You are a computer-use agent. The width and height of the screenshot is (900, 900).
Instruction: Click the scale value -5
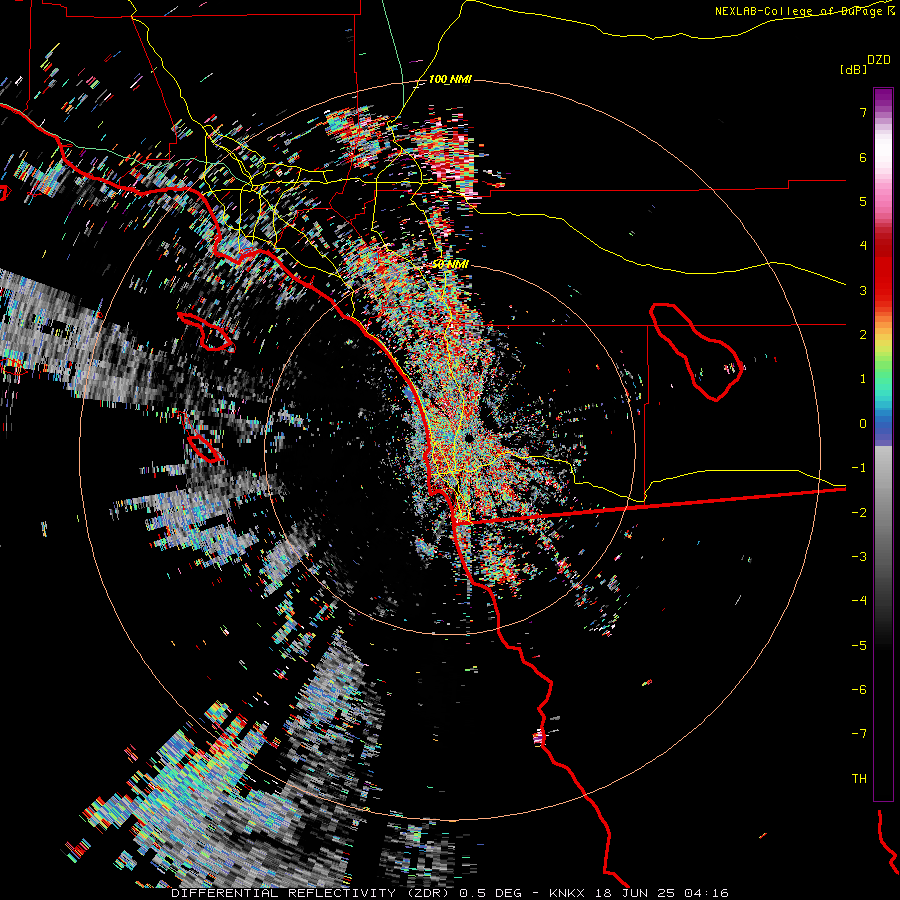click(x=859, y=646)
